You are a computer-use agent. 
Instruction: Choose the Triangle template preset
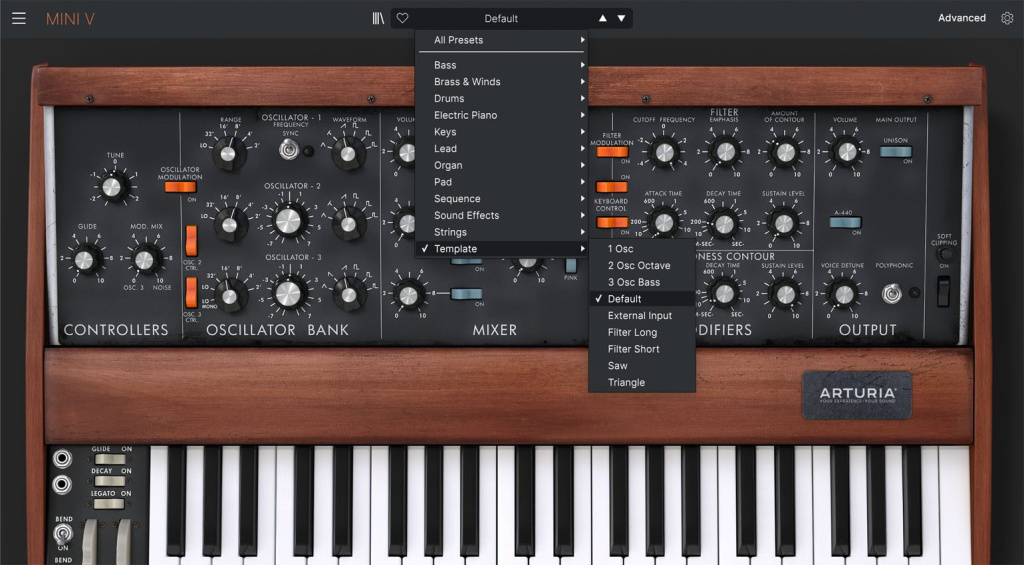pos(642,383)
